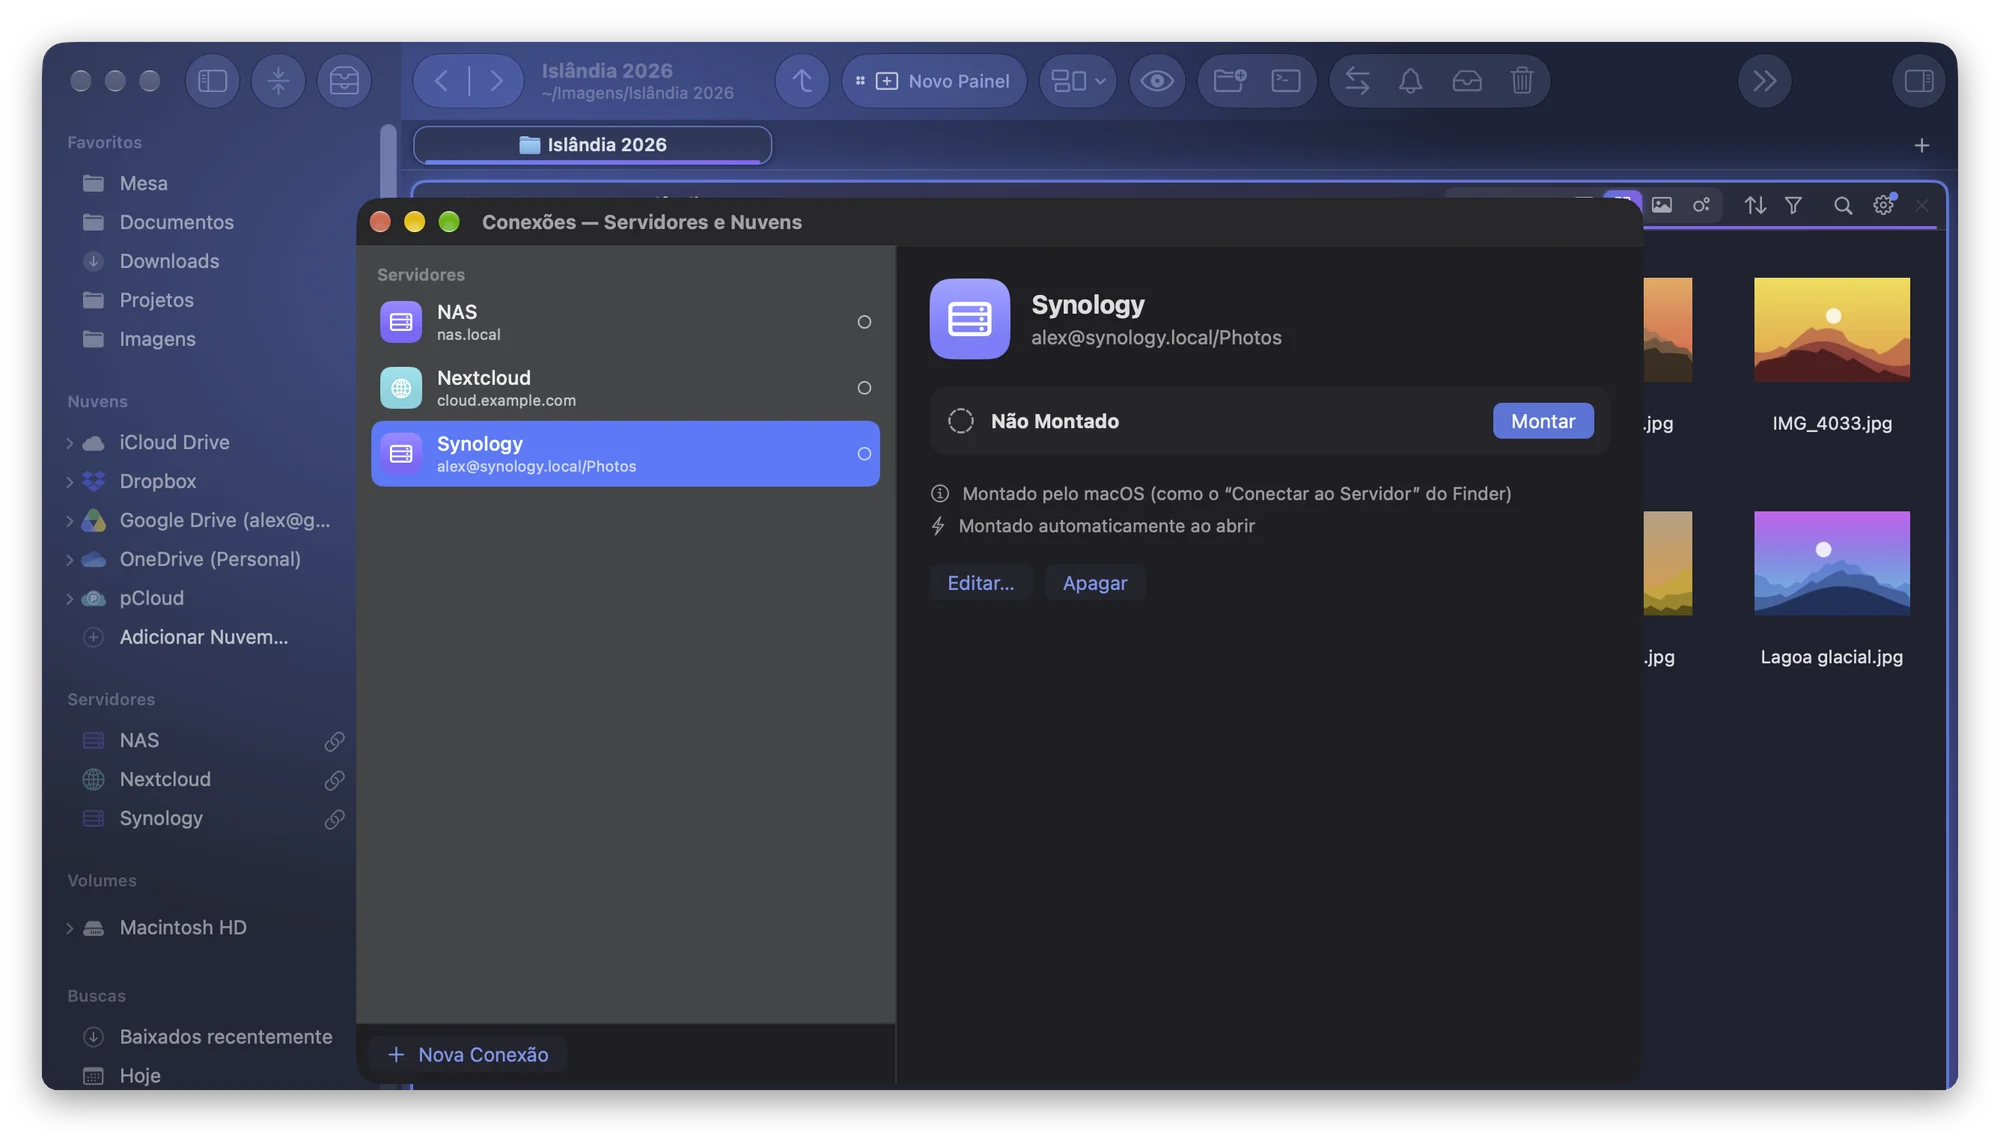Expand the Dropbox sidebar item
The image size is (2000, 1132).
(70, 482)
